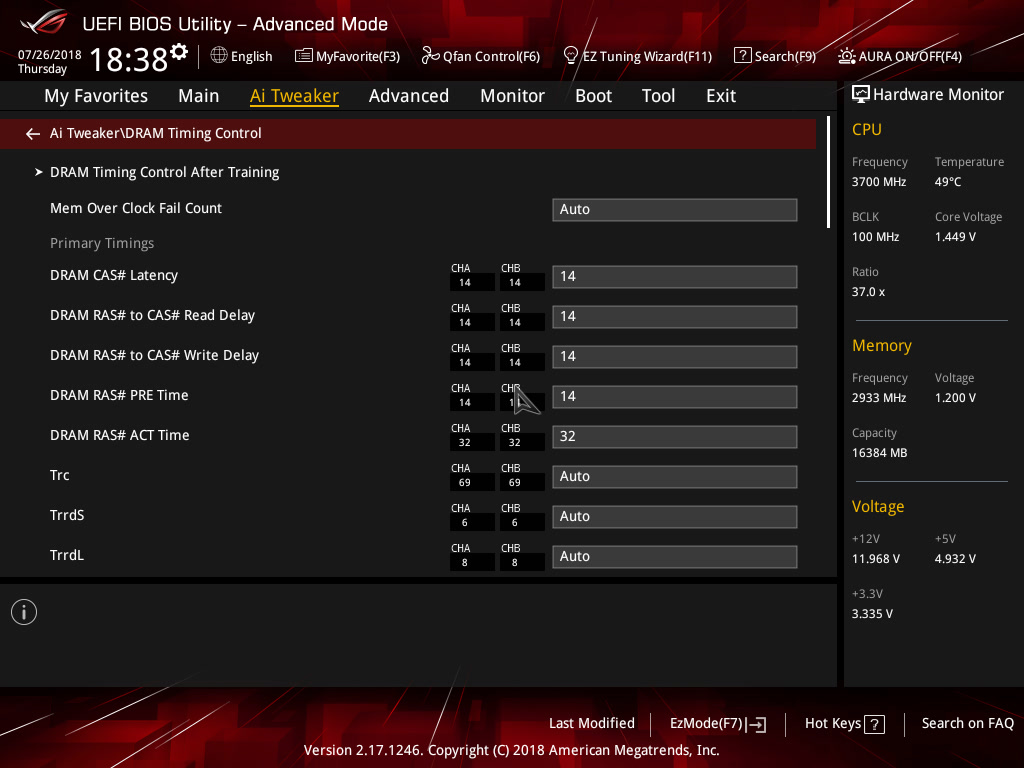
Task: Open Qfan Control fan icon
Action: click(430, 56)
